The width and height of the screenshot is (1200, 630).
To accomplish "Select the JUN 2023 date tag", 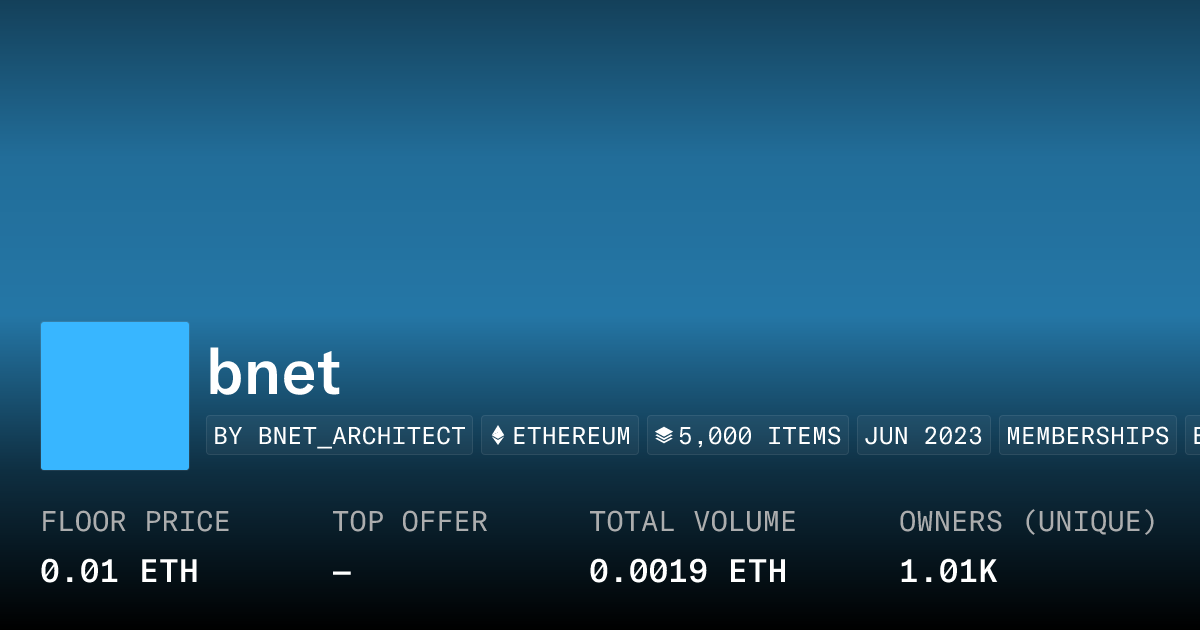I will 923,436.
